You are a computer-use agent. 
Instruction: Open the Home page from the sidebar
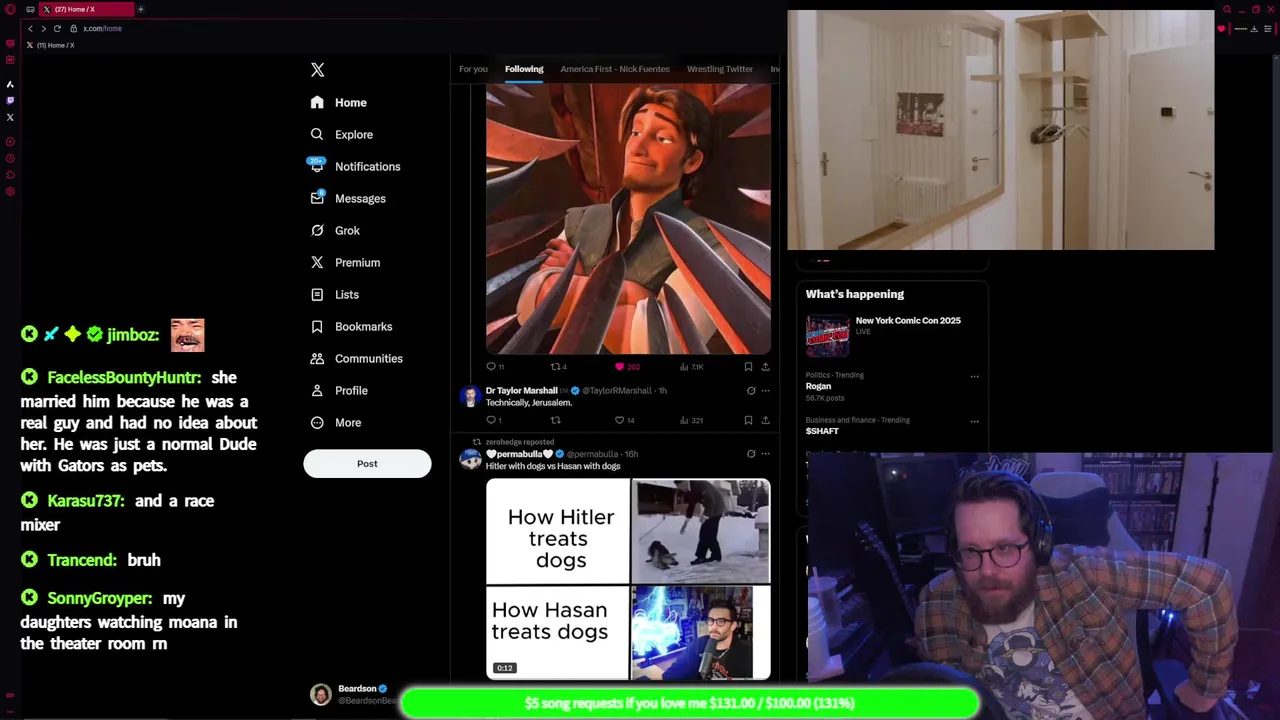point(339,102)
